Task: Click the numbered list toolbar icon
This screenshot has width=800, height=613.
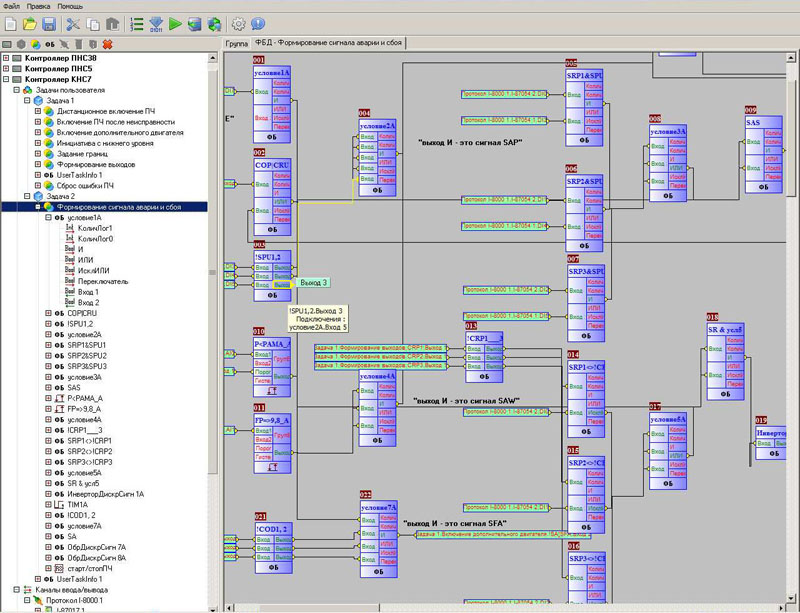Action: (x=137, y=24)
